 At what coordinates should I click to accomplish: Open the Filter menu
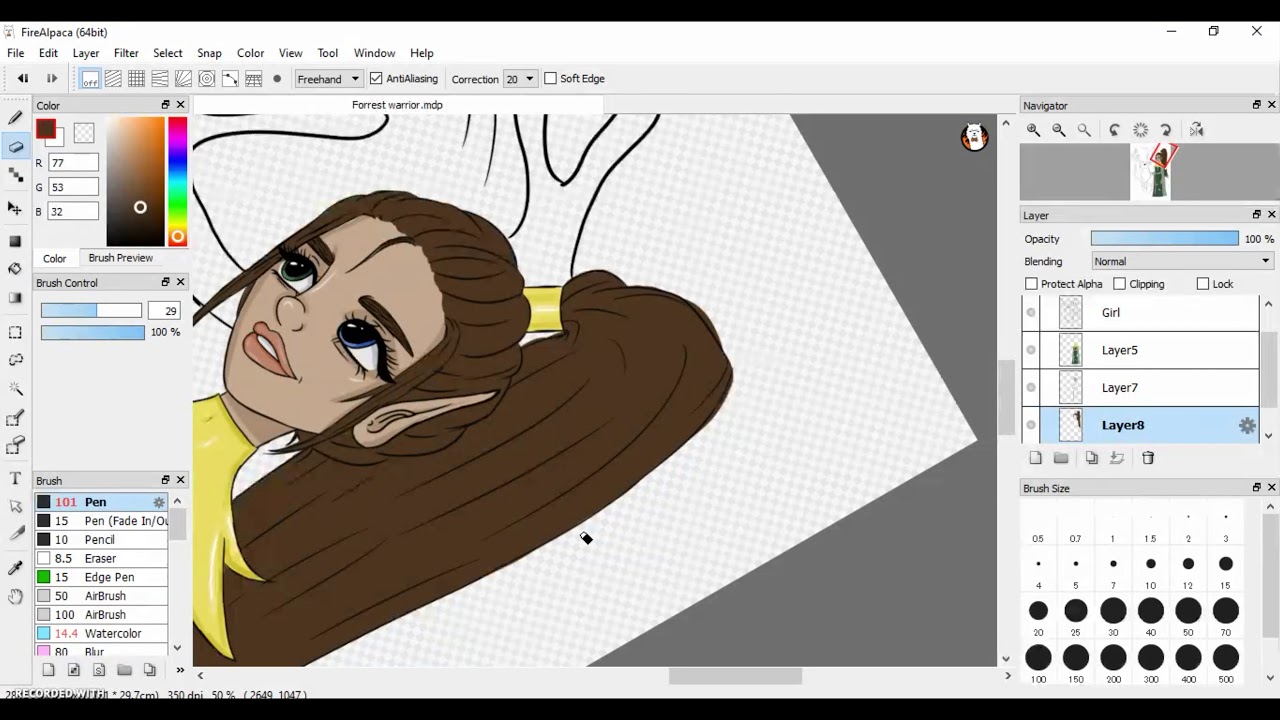126,53
